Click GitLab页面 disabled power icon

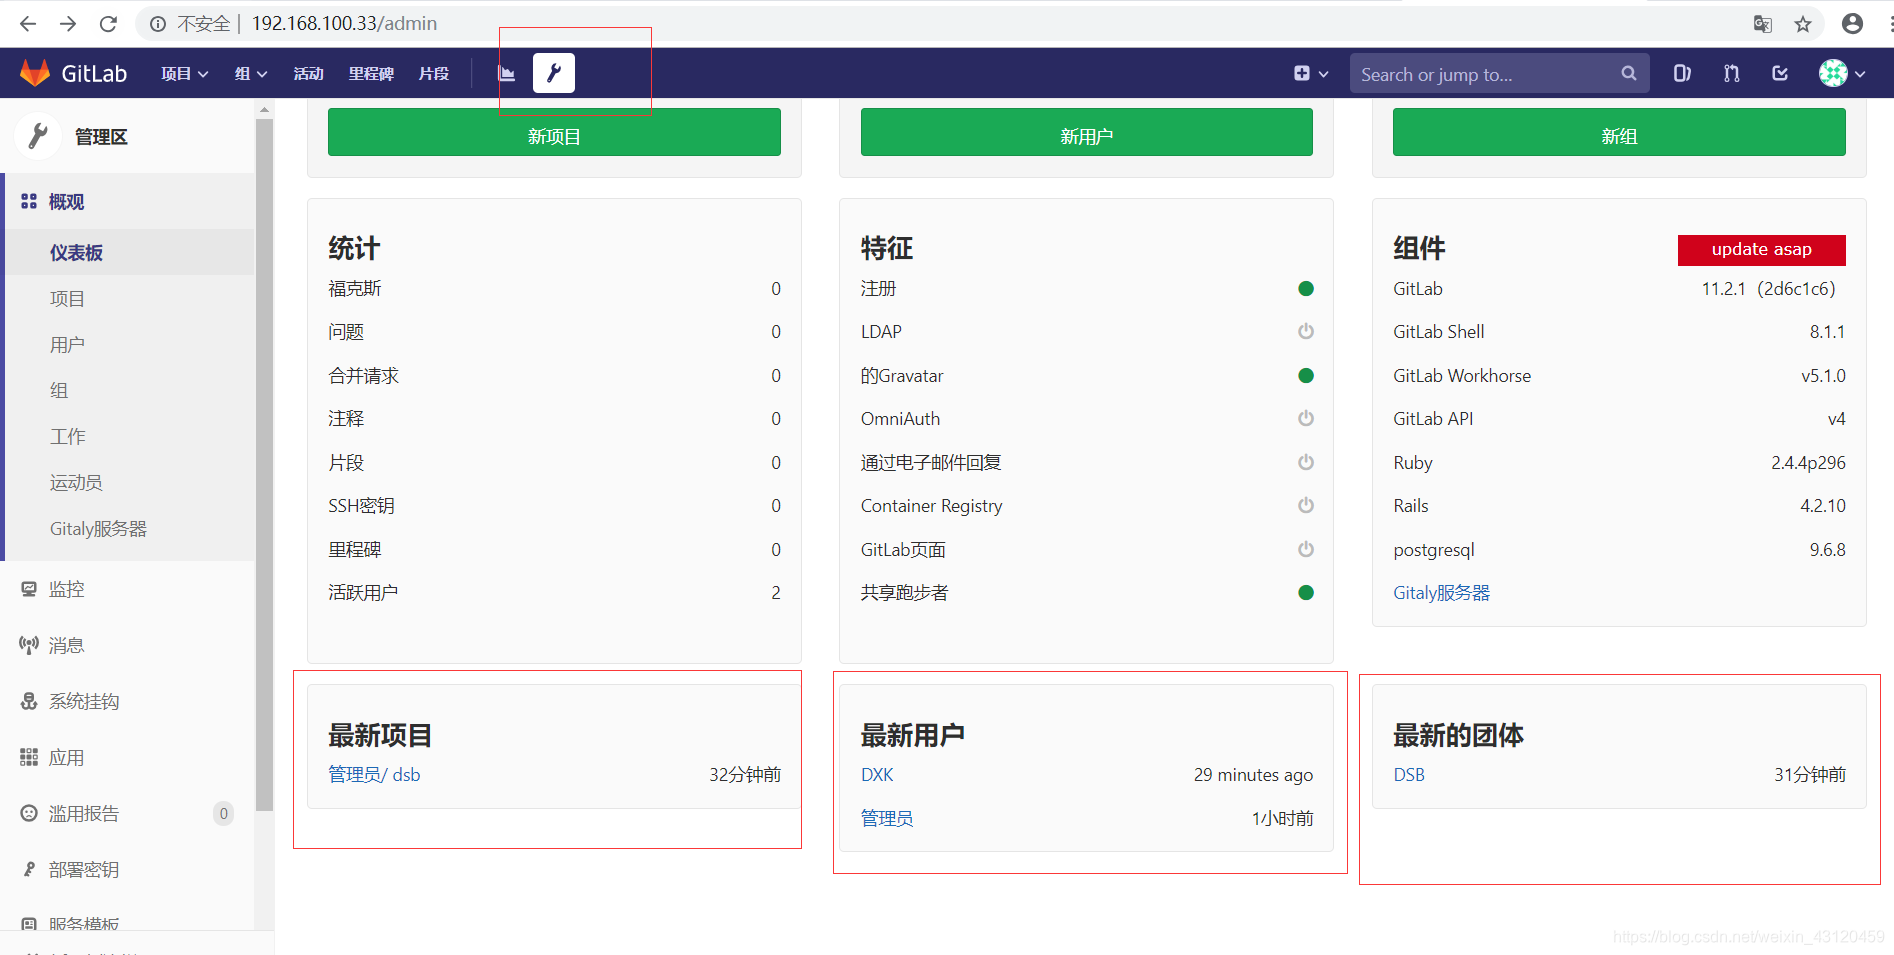(x=1305, y=550)
